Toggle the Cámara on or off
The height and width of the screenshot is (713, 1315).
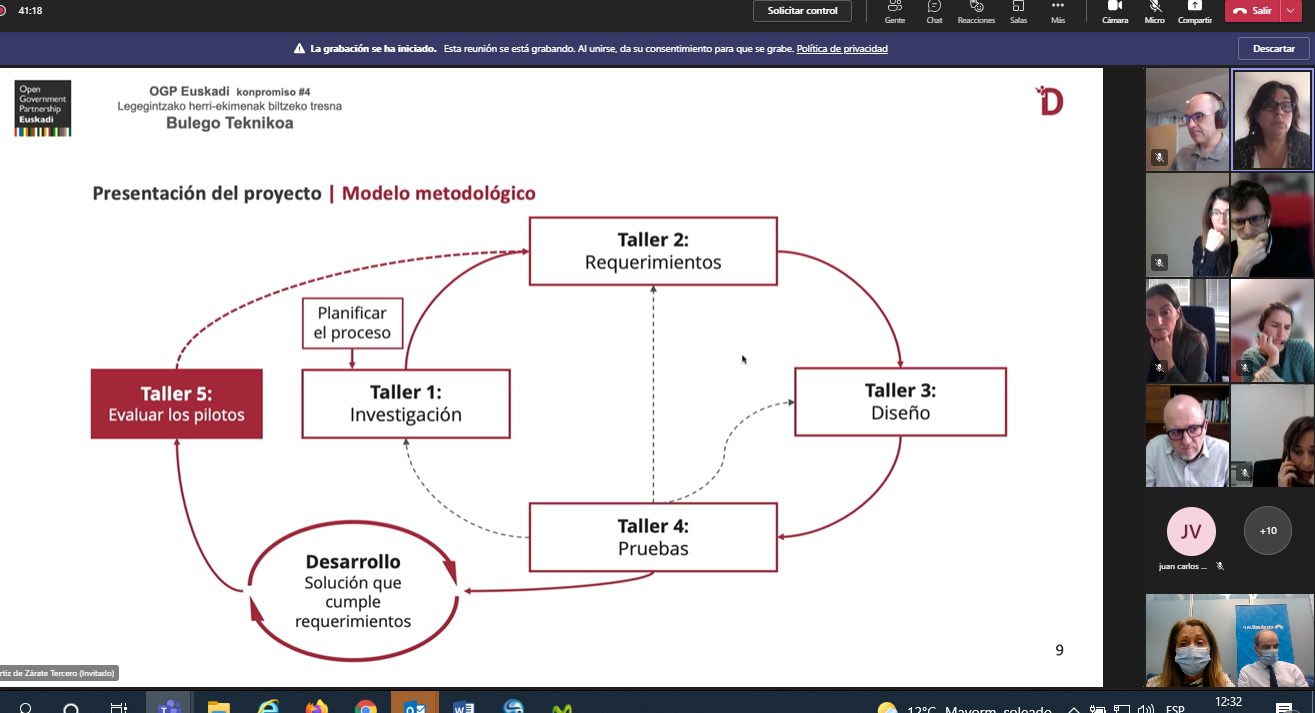(1115, 10)
